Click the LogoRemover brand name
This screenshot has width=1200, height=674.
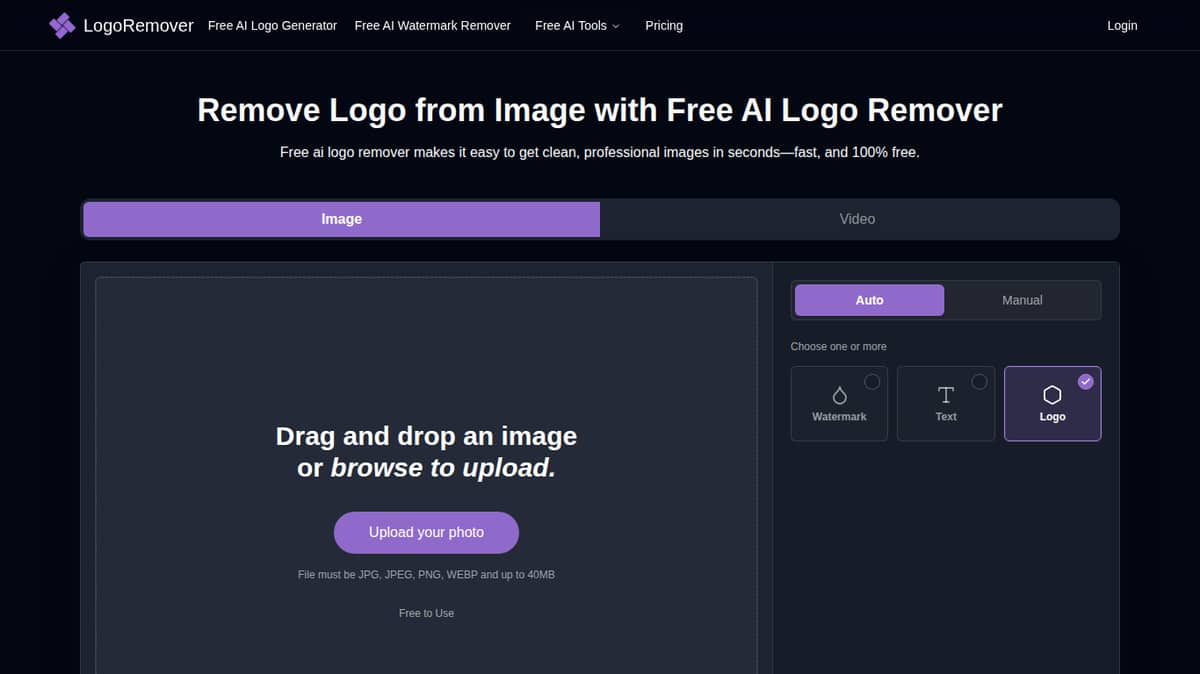(x=138, y=26)
